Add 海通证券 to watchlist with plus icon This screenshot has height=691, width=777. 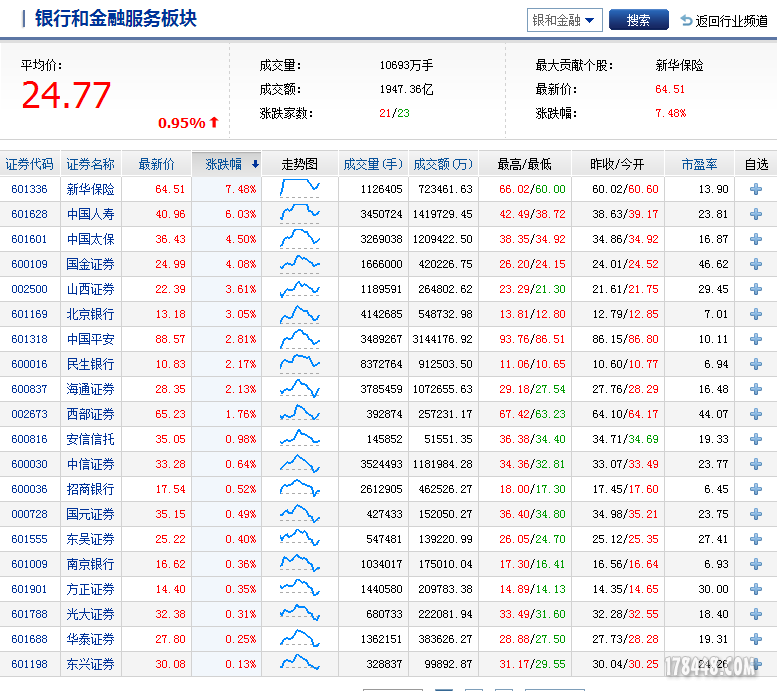coord(756,389)
